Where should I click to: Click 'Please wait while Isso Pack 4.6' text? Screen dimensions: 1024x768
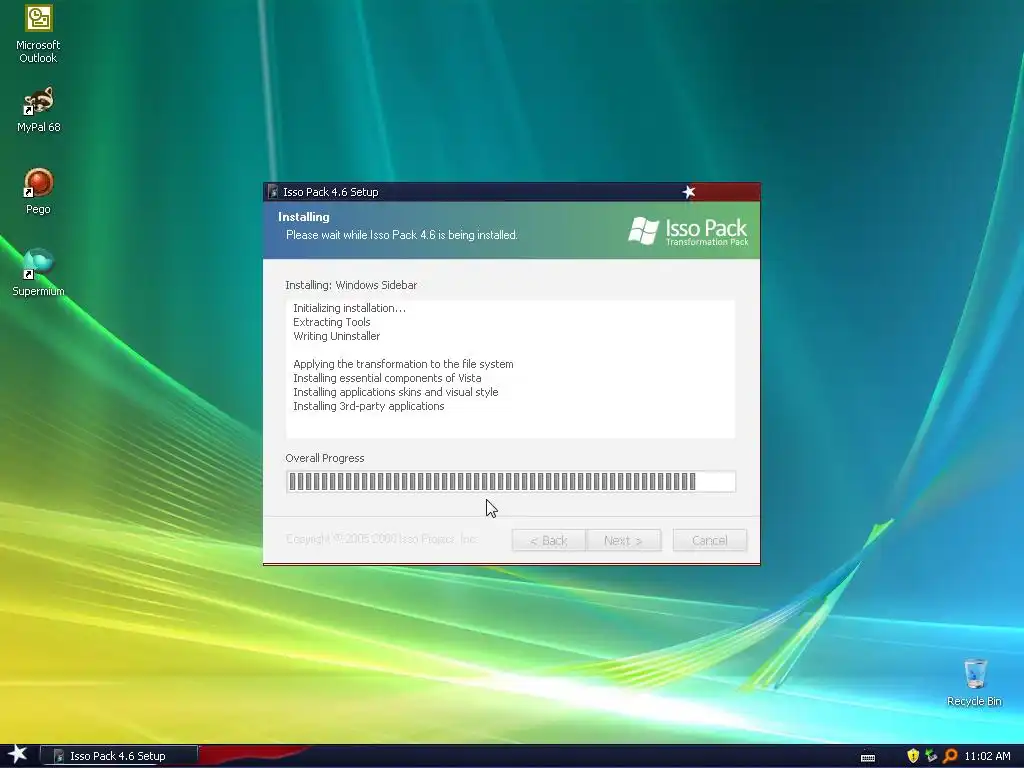click(402, 235)
